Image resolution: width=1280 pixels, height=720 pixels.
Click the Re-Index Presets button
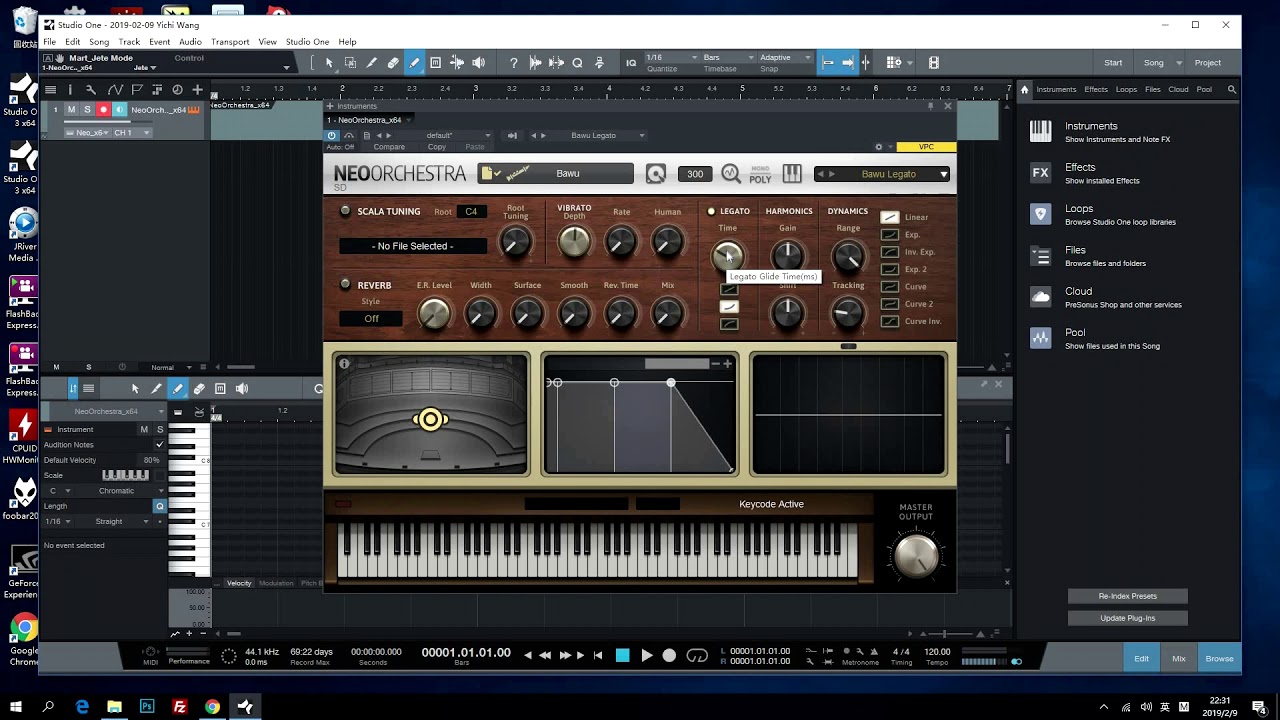click(1127, 596)
